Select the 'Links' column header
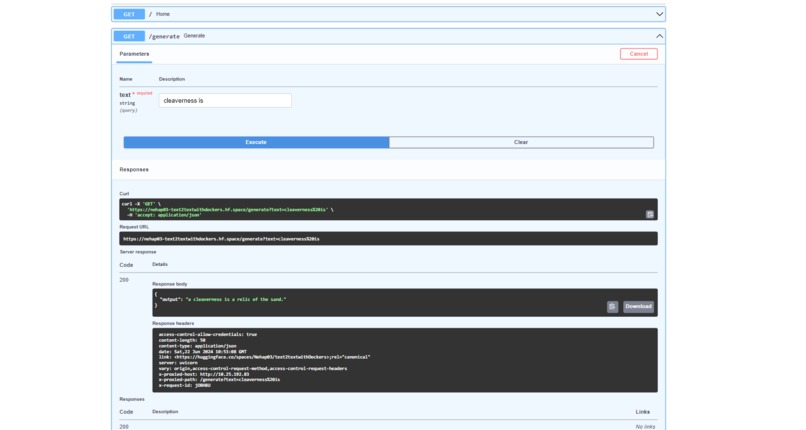 click(643, 412)
